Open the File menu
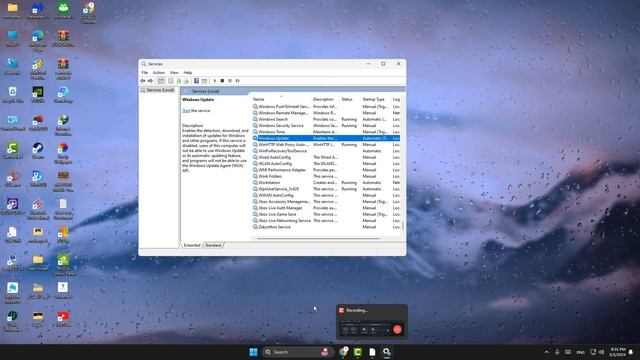The image size is (640, 360). (x=145, y=73)
